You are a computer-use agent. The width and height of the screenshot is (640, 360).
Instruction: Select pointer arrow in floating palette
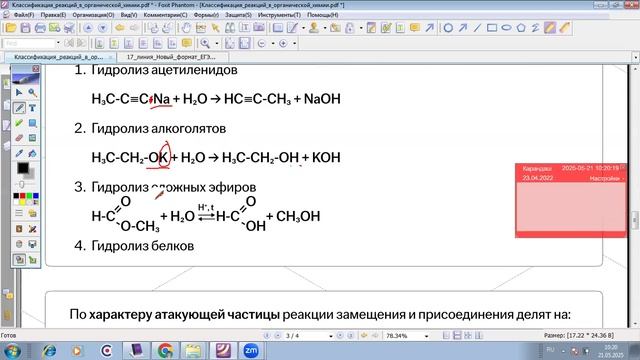tap(19, 93)
